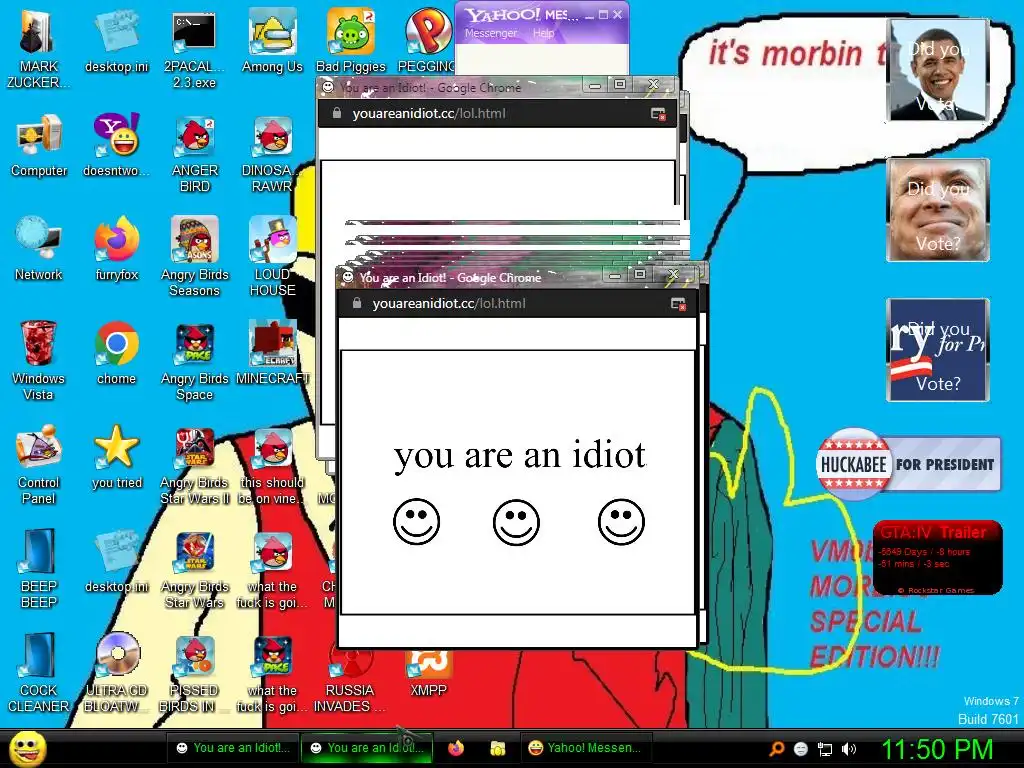Open the volume speaker tray icon

pos(848,749)
